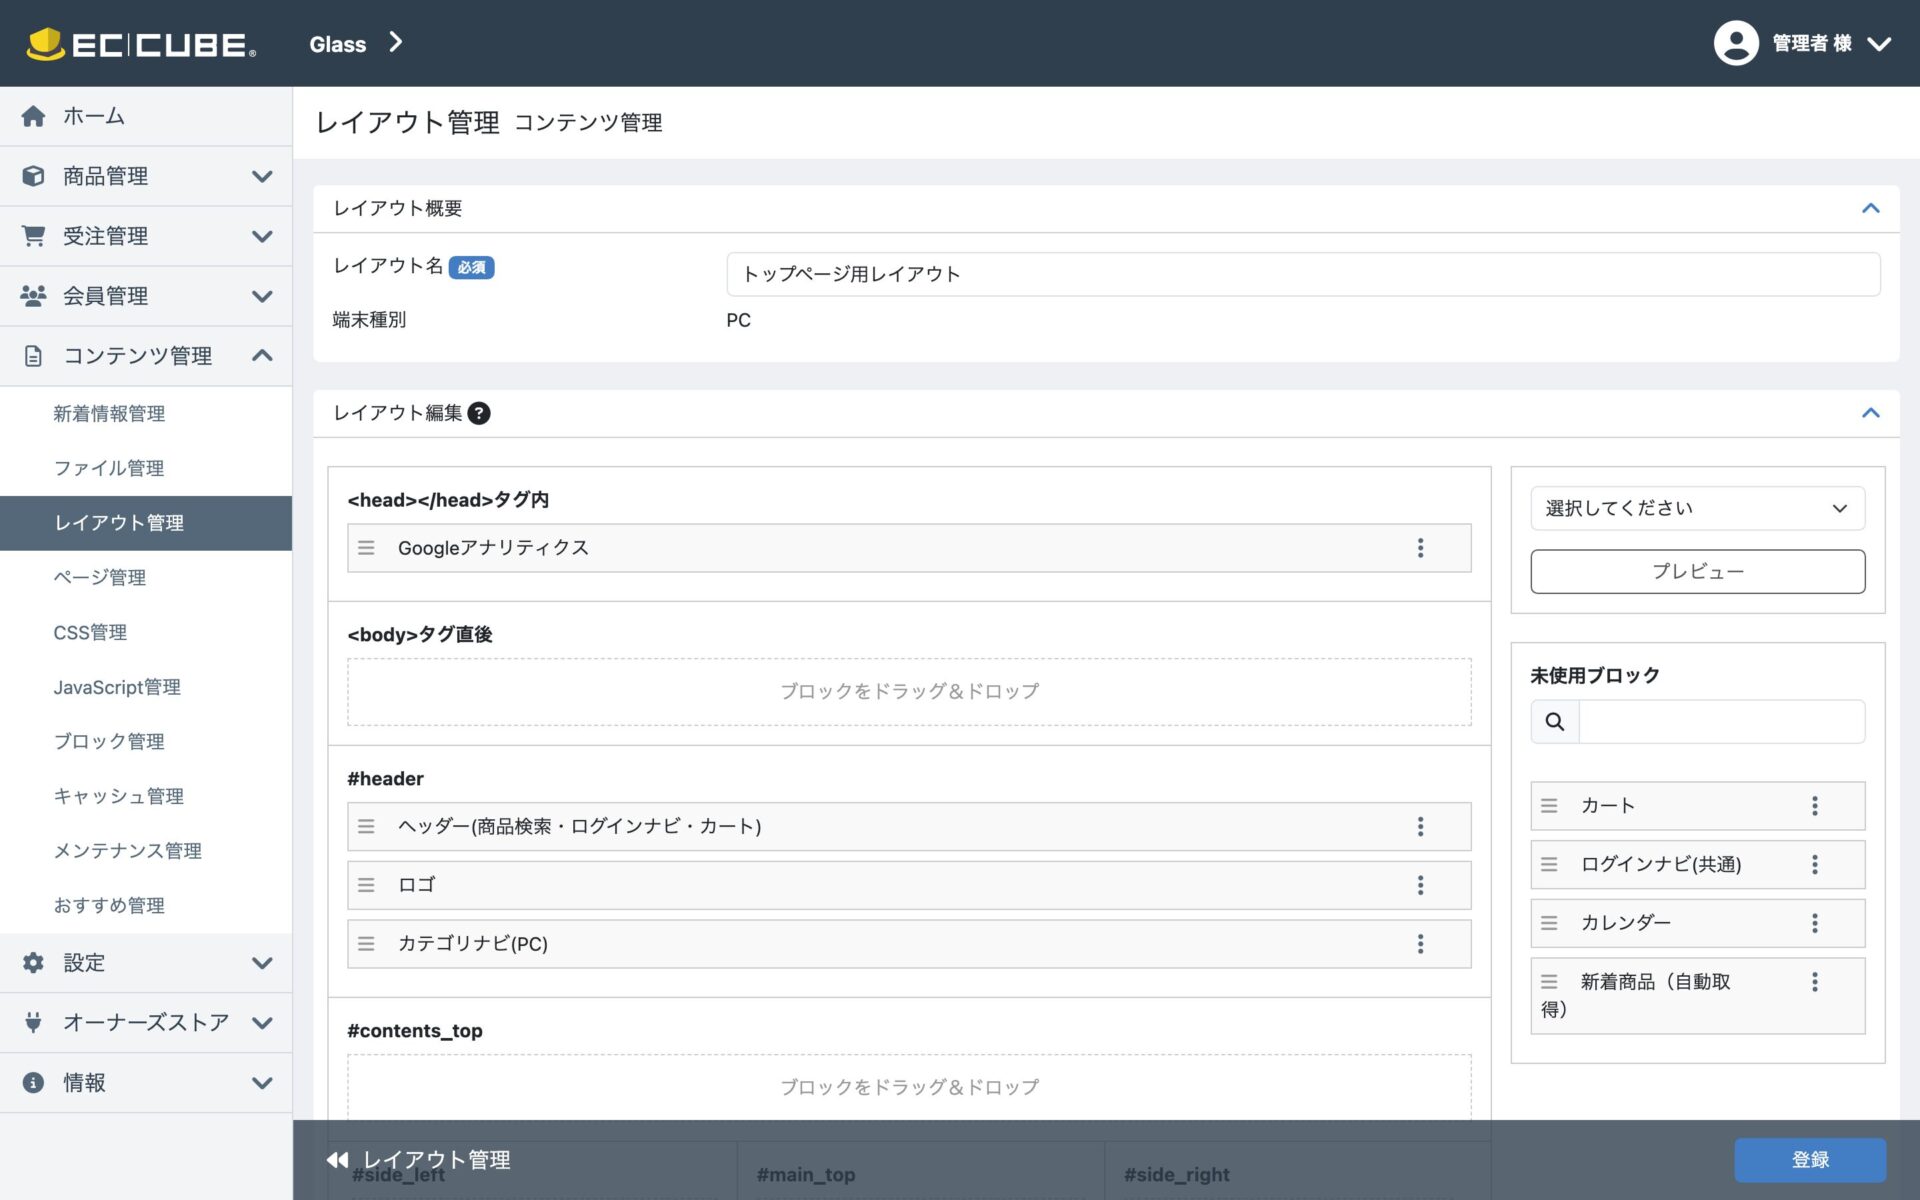Open the three-dot menu for カテゴリナビ(PC) block
Screen dimensions: 1920x1200
click(x=1420, y=944)
